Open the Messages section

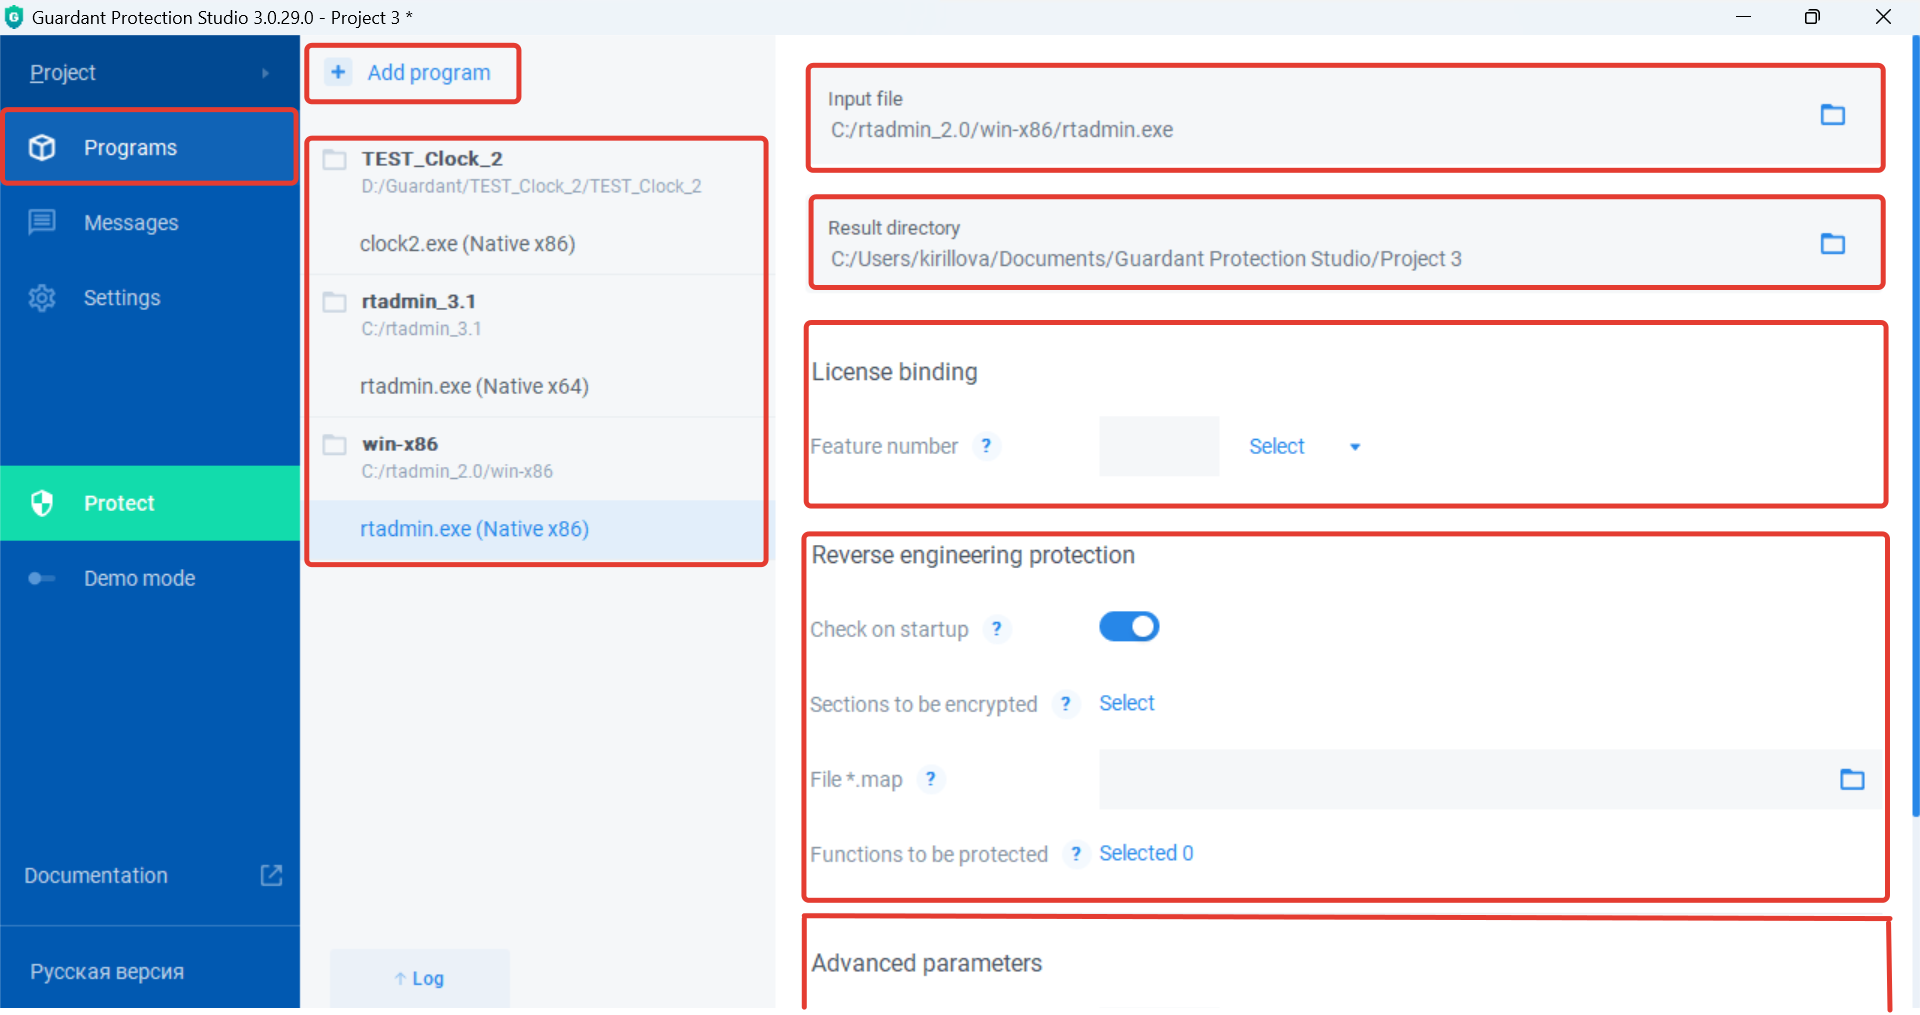pyautogui.click(x=131, y=223)
